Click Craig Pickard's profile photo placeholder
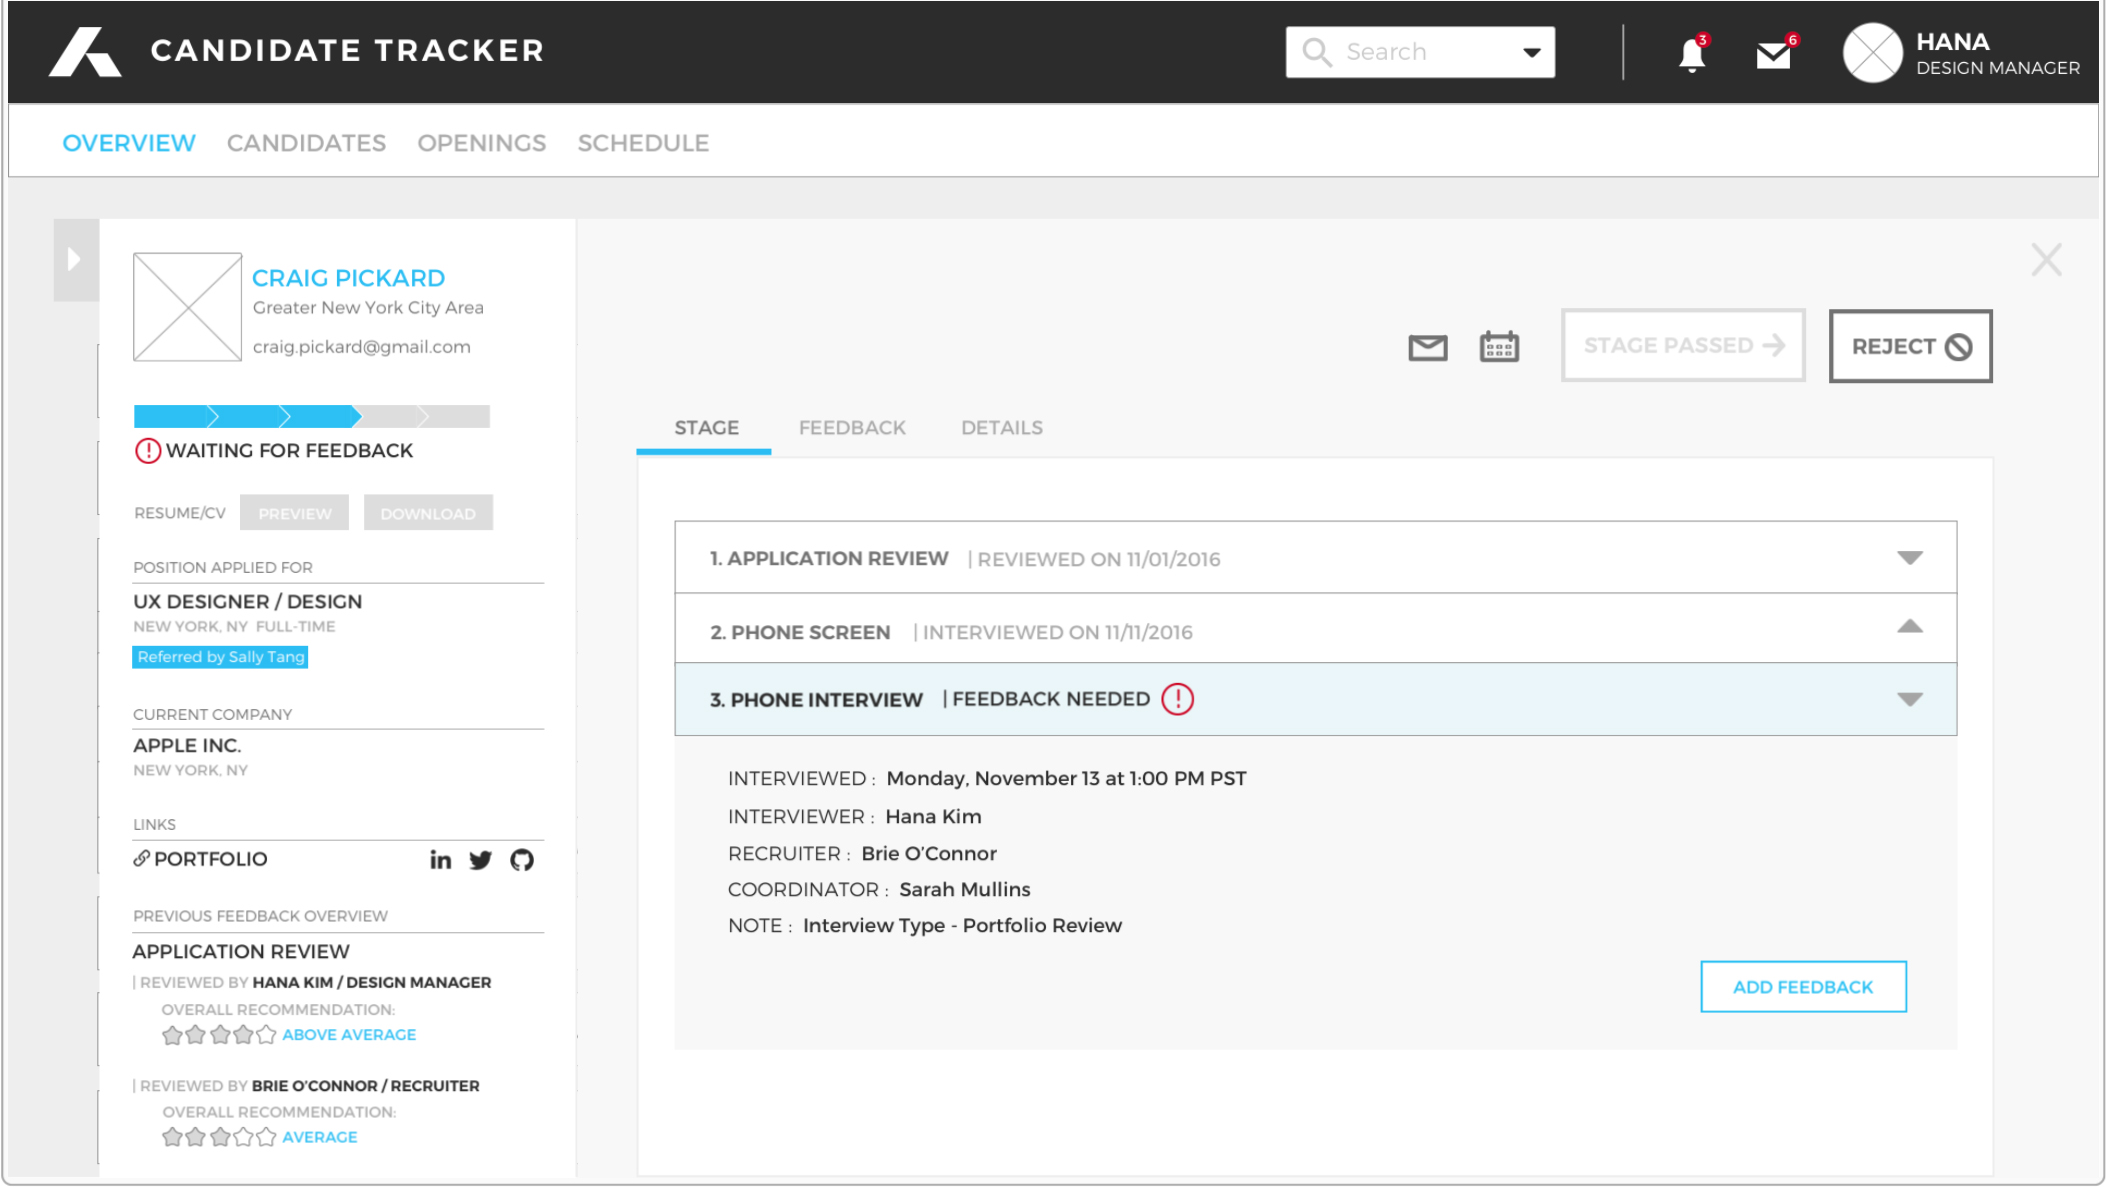Image resolution: width=2106 pixels, height=1187 pixels. pyautogui.click(x=187, y=307)
